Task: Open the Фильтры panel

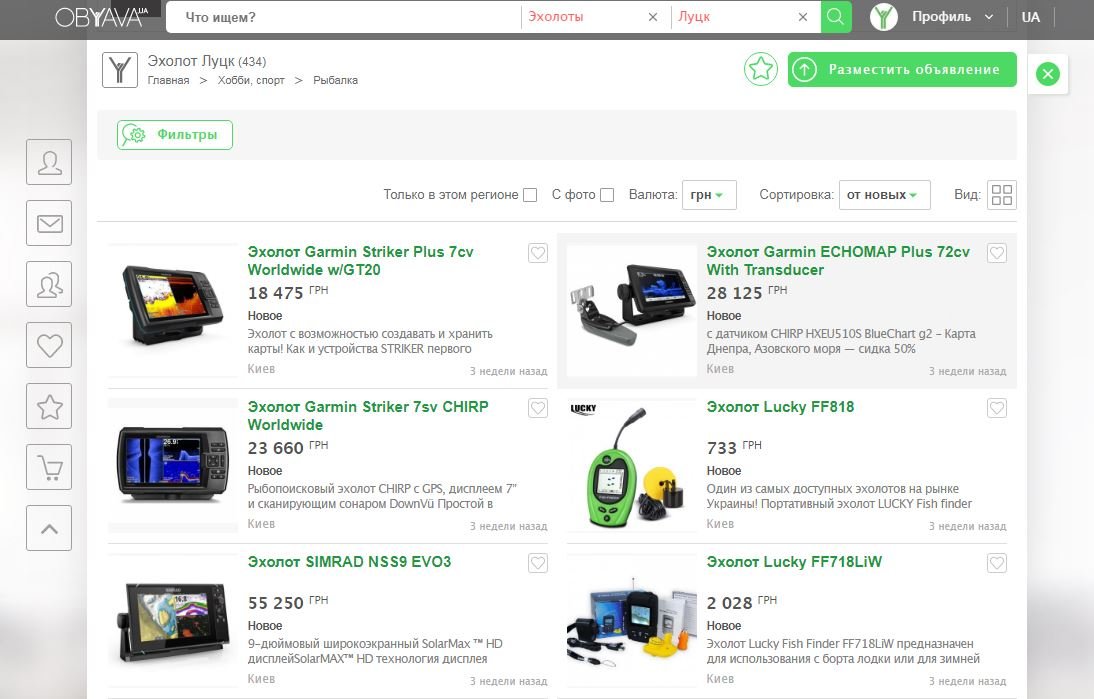Action: (174, 135)
